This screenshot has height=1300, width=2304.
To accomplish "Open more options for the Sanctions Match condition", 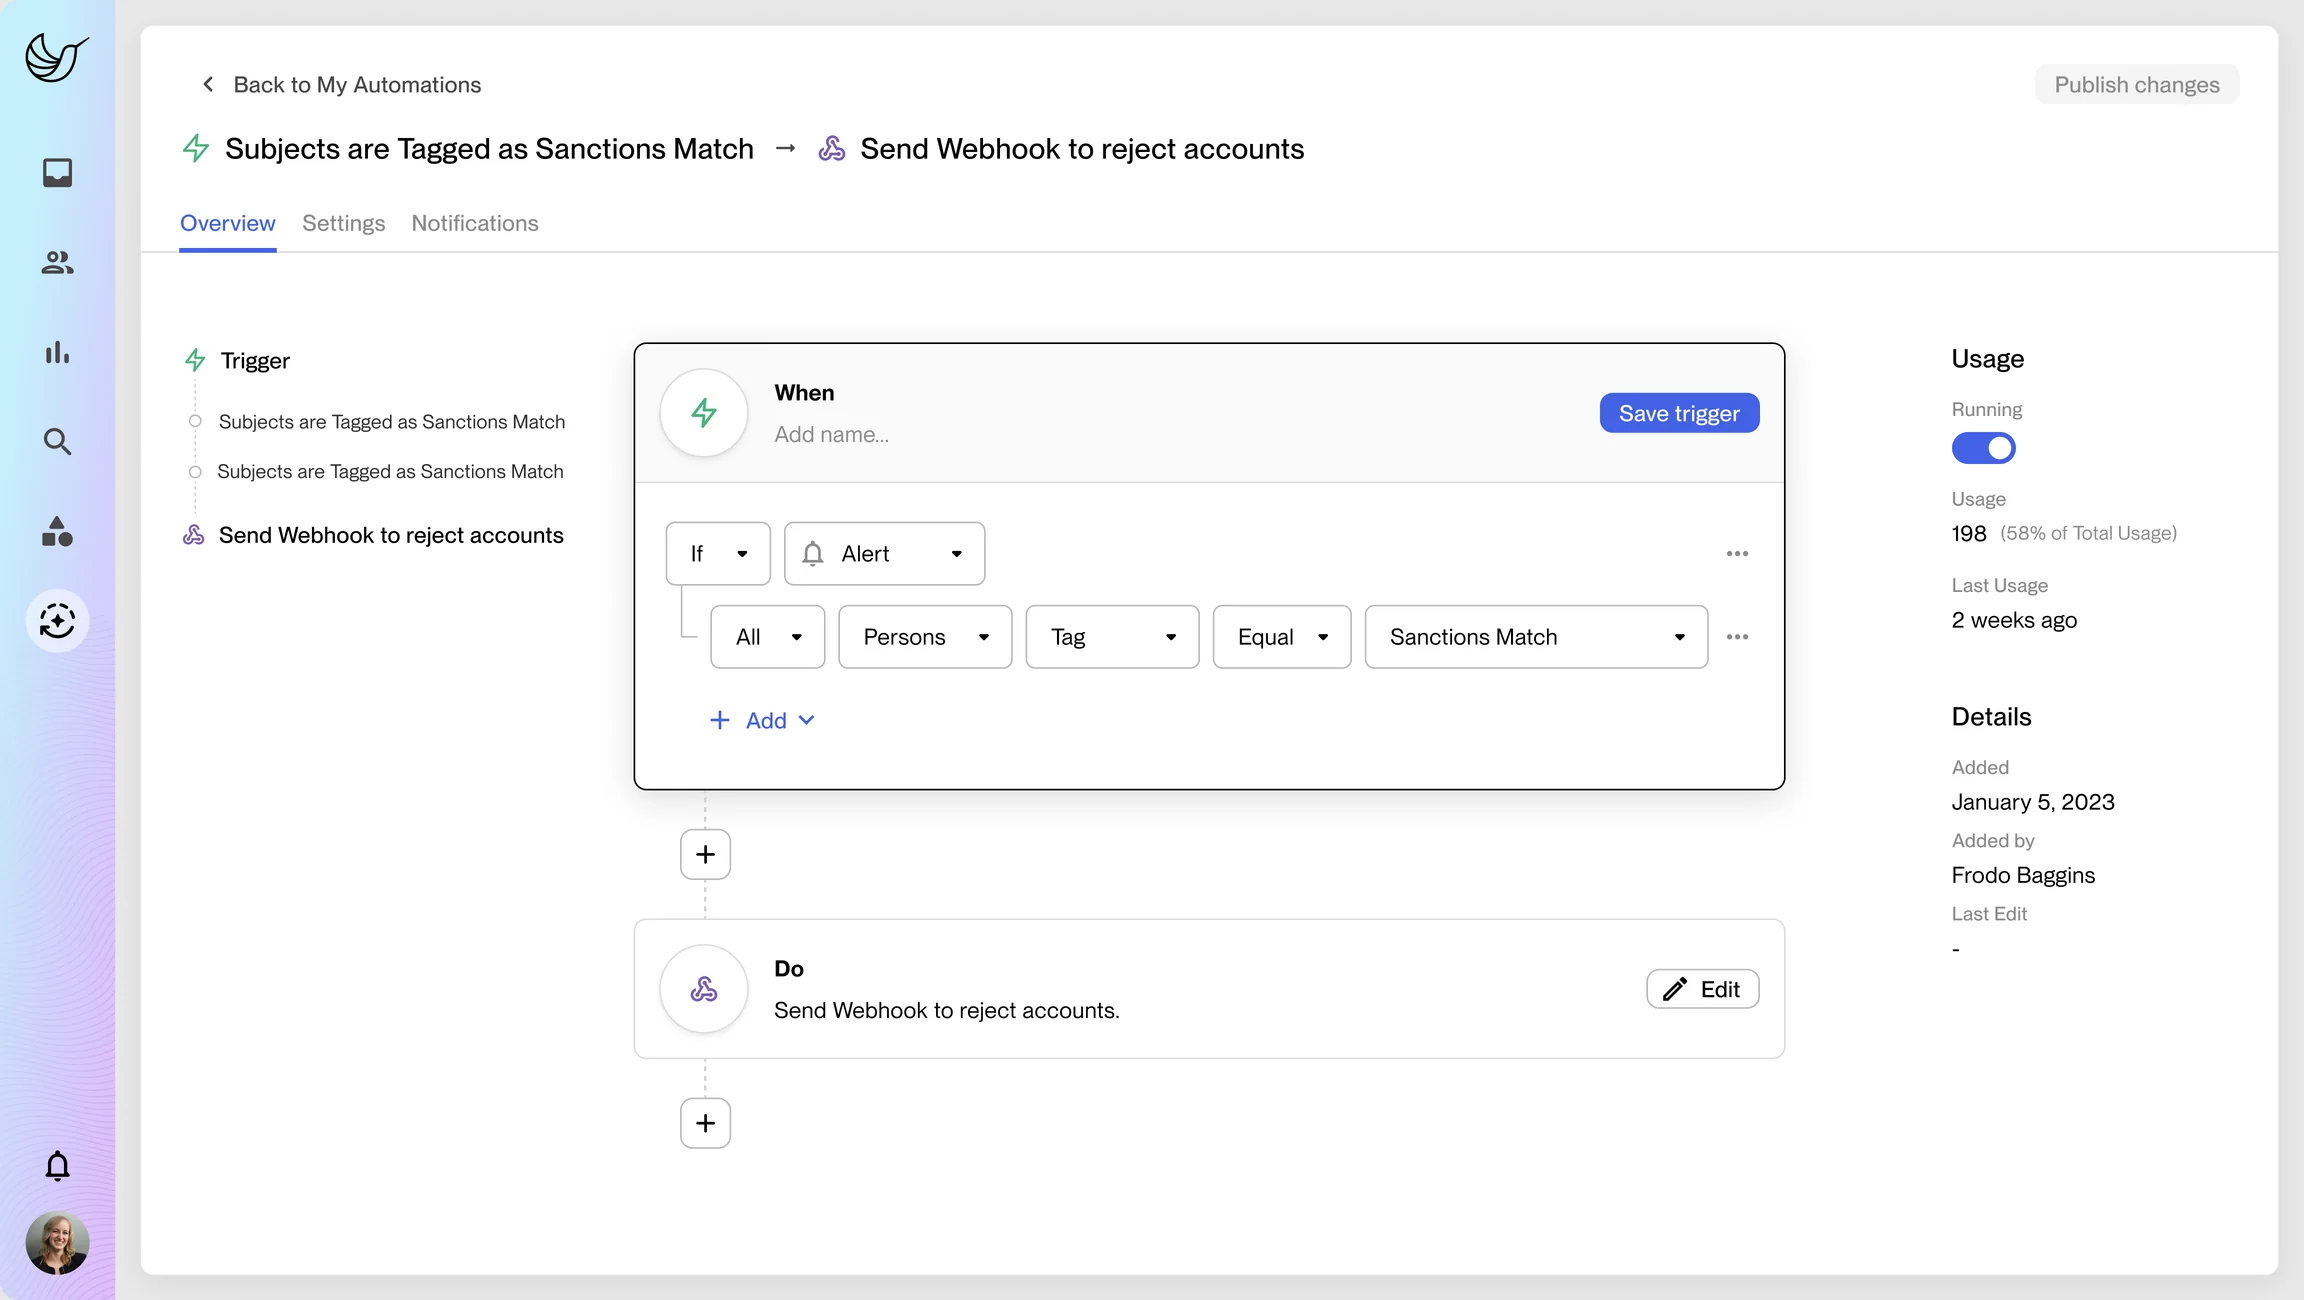I will click(x=1737, y=637).
